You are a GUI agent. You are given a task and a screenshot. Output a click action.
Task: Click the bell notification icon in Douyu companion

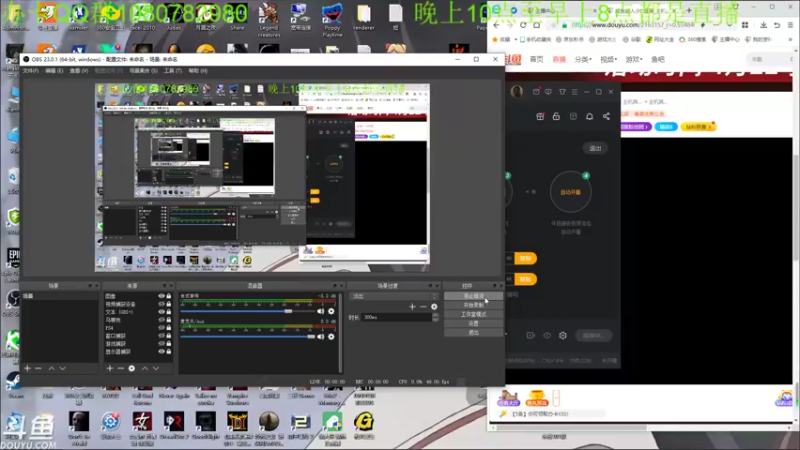(x=589, y=116)
